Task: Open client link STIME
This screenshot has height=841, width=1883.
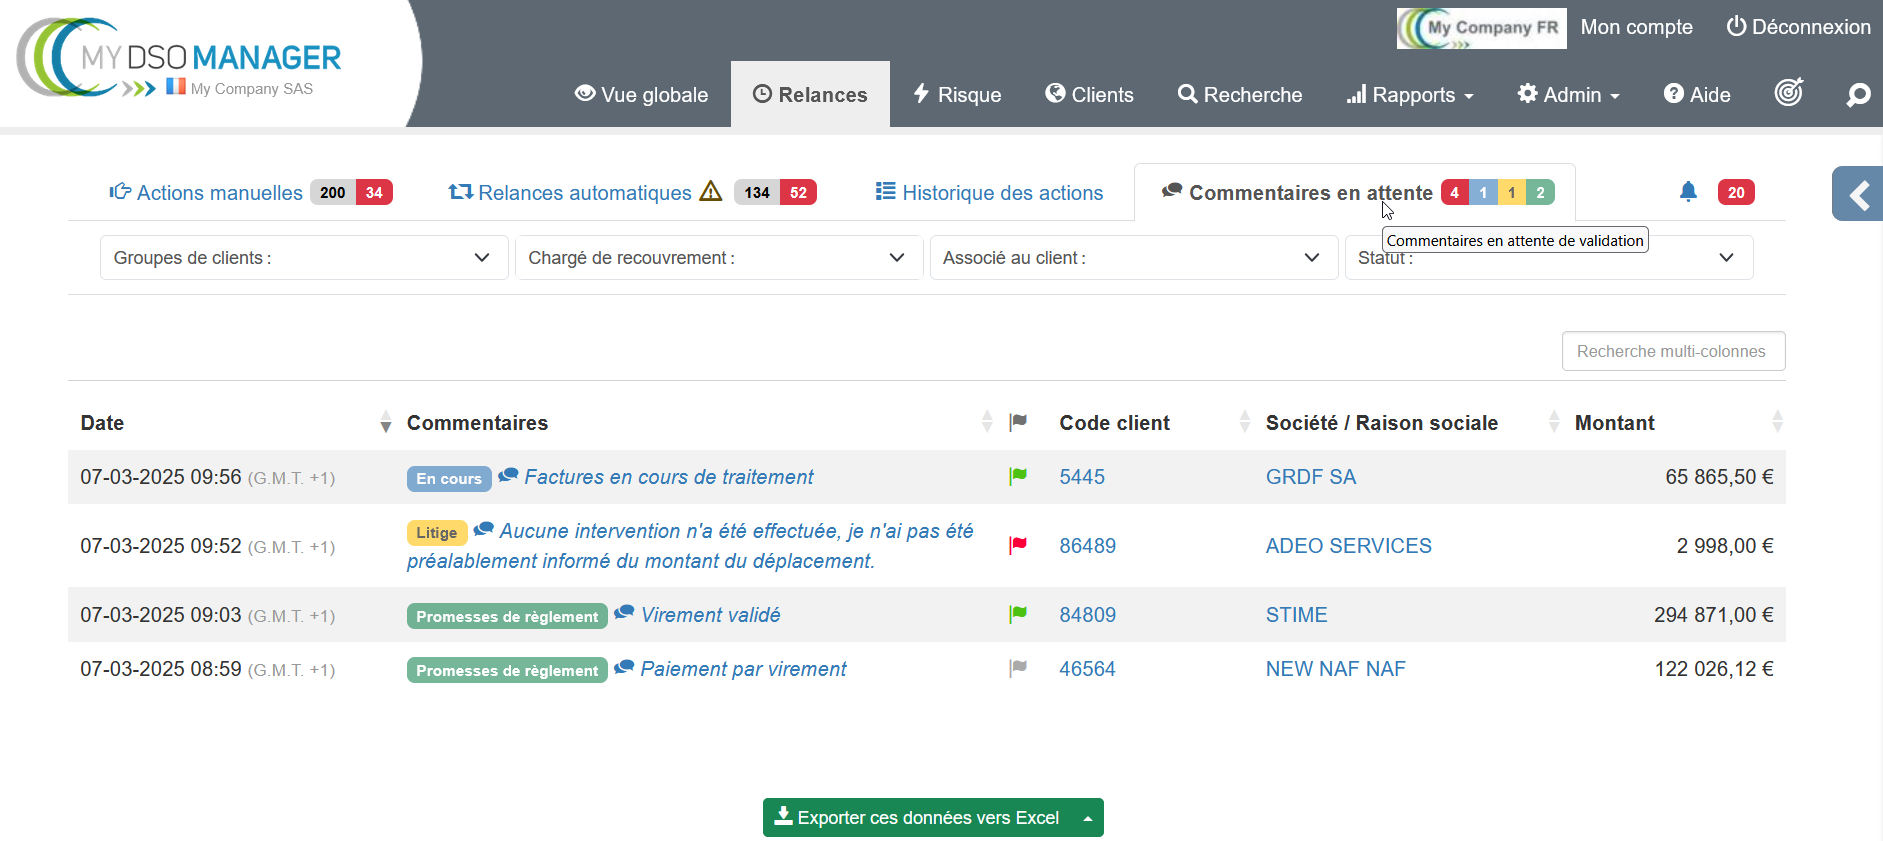Action: (x=1296, y=615)
